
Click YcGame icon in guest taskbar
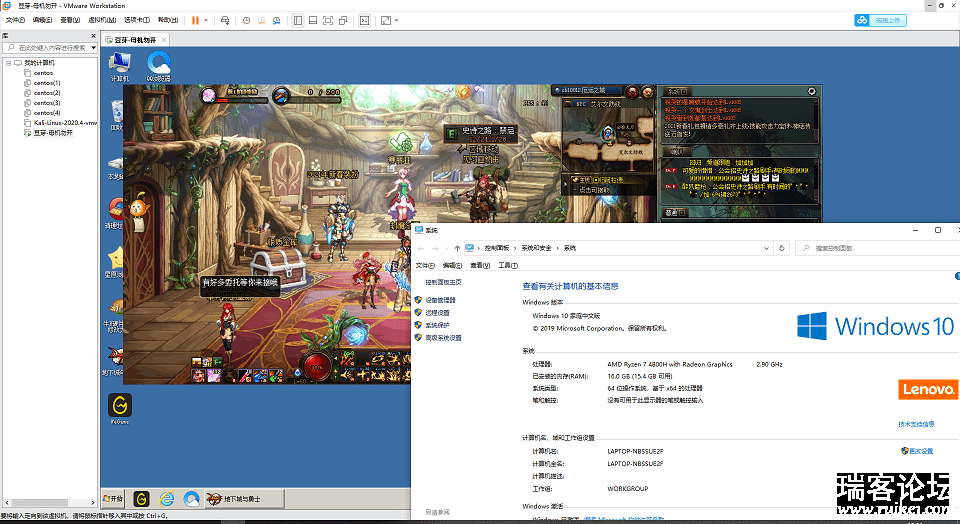141,499
